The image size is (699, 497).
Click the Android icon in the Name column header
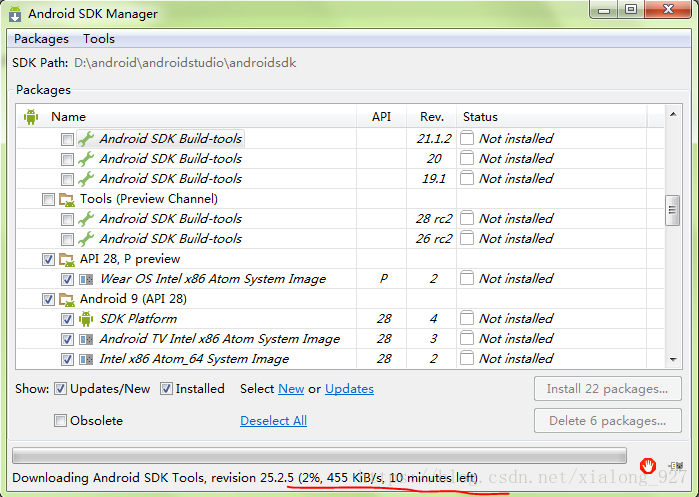[31, 117]
